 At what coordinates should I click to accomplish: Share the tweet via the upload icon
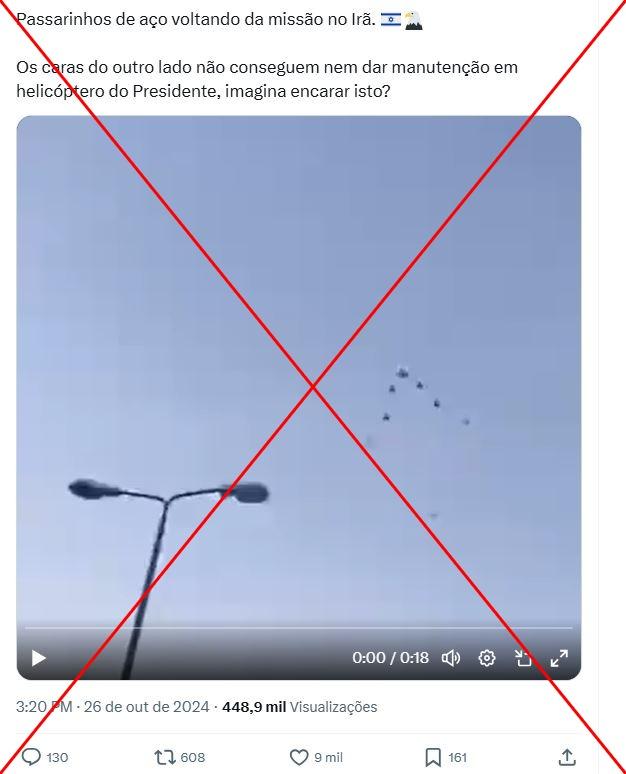(x=567, y=757)
